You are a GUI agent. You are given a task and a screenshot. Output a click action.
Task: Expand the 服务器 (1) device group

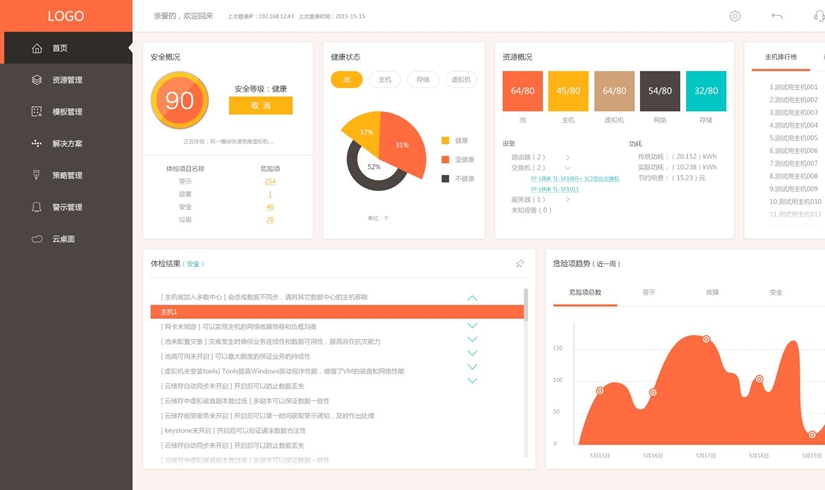pyautogui.click(x=568, y=199)
